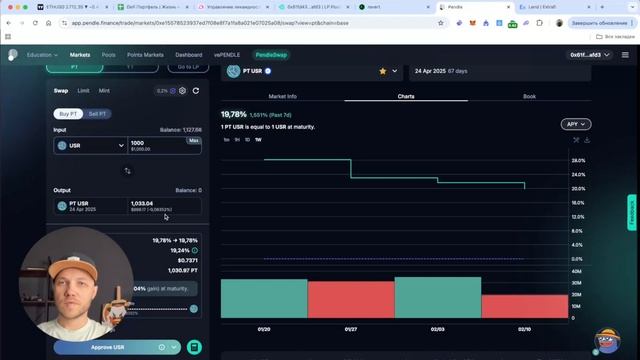Click the info icon next to 19,24%
Screen dimensions: 640x360
(x=195, y=250)
